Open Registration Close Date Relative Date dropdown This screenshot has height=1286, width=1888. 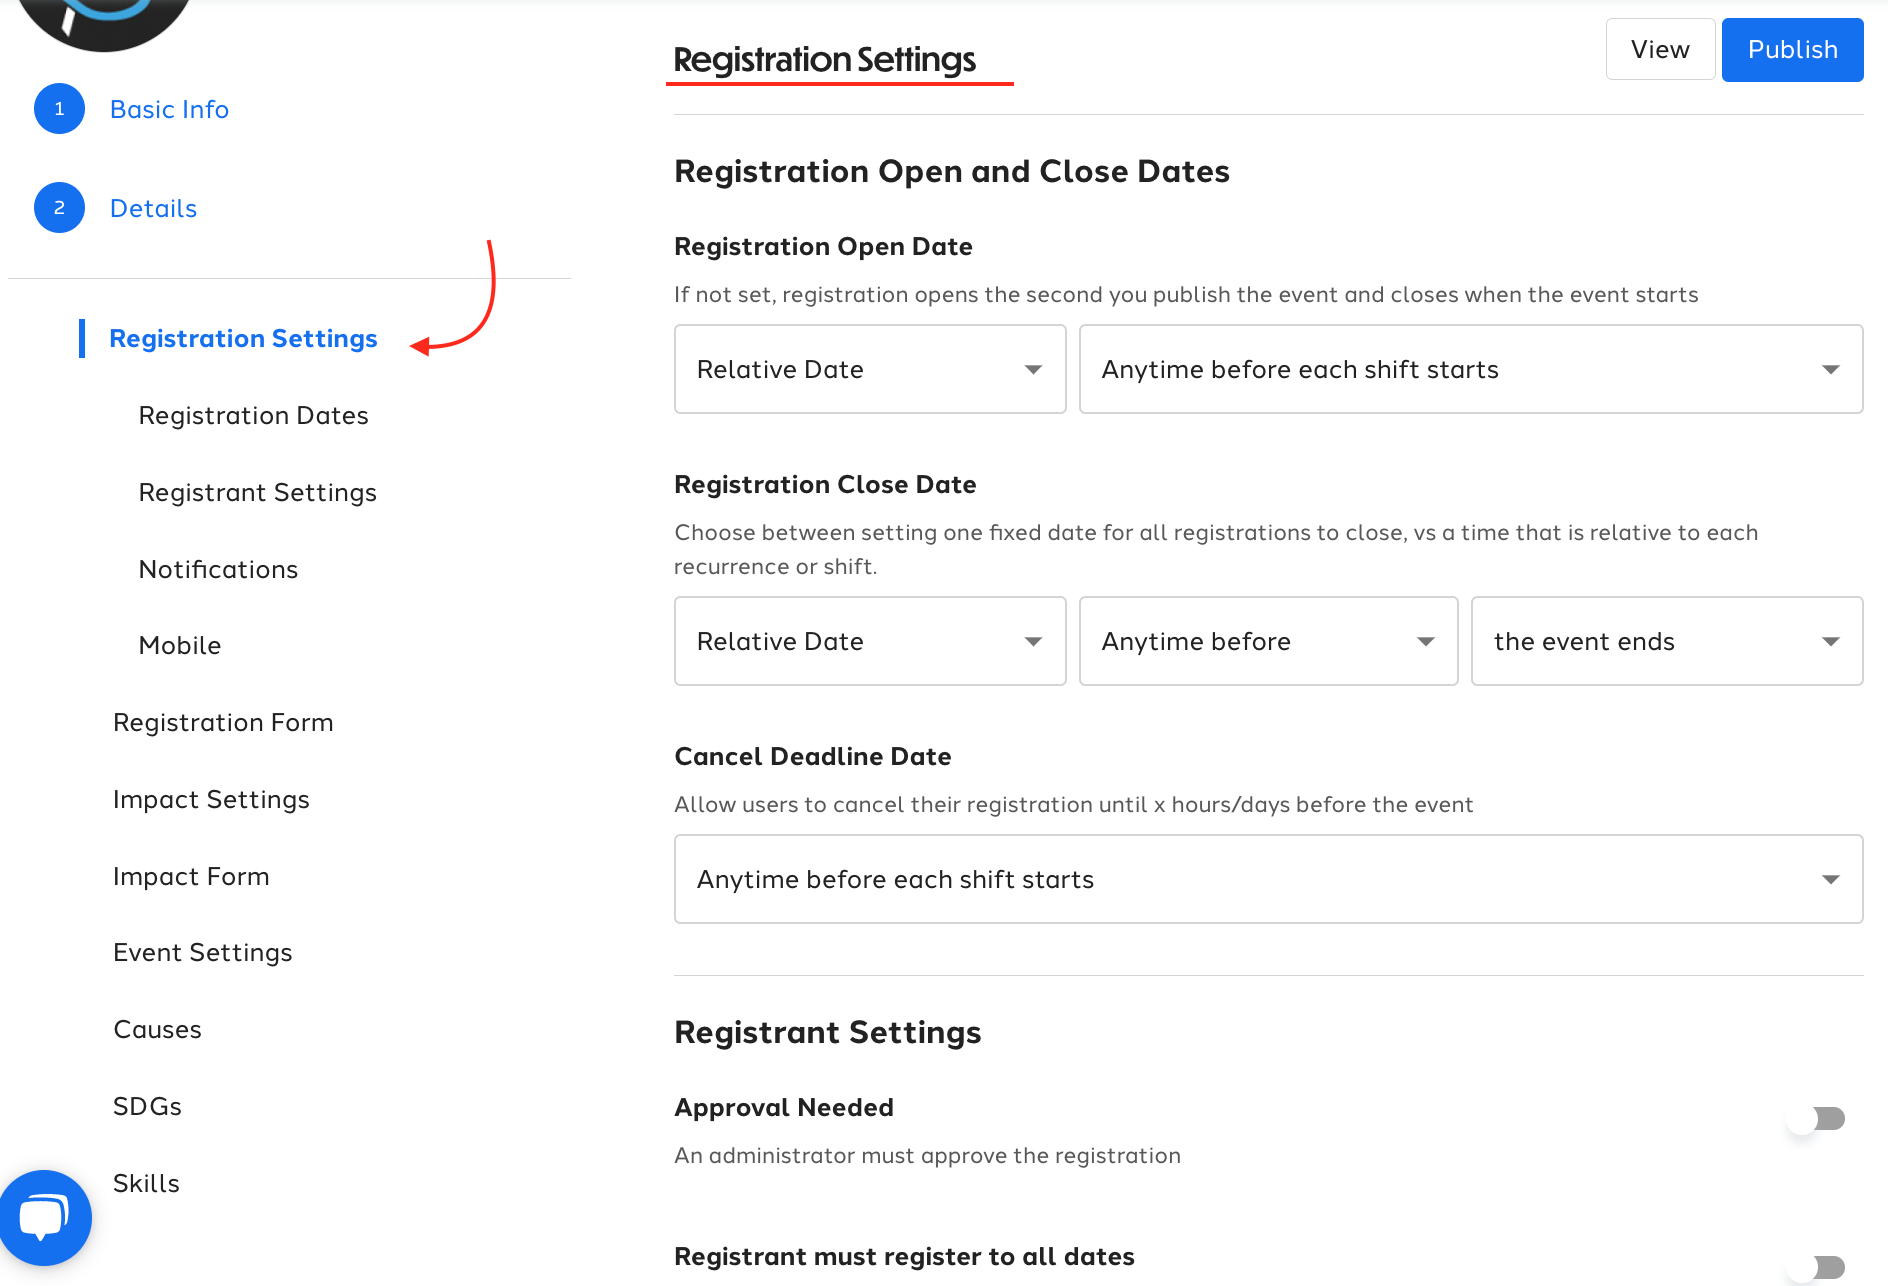(x=870, y=641)
